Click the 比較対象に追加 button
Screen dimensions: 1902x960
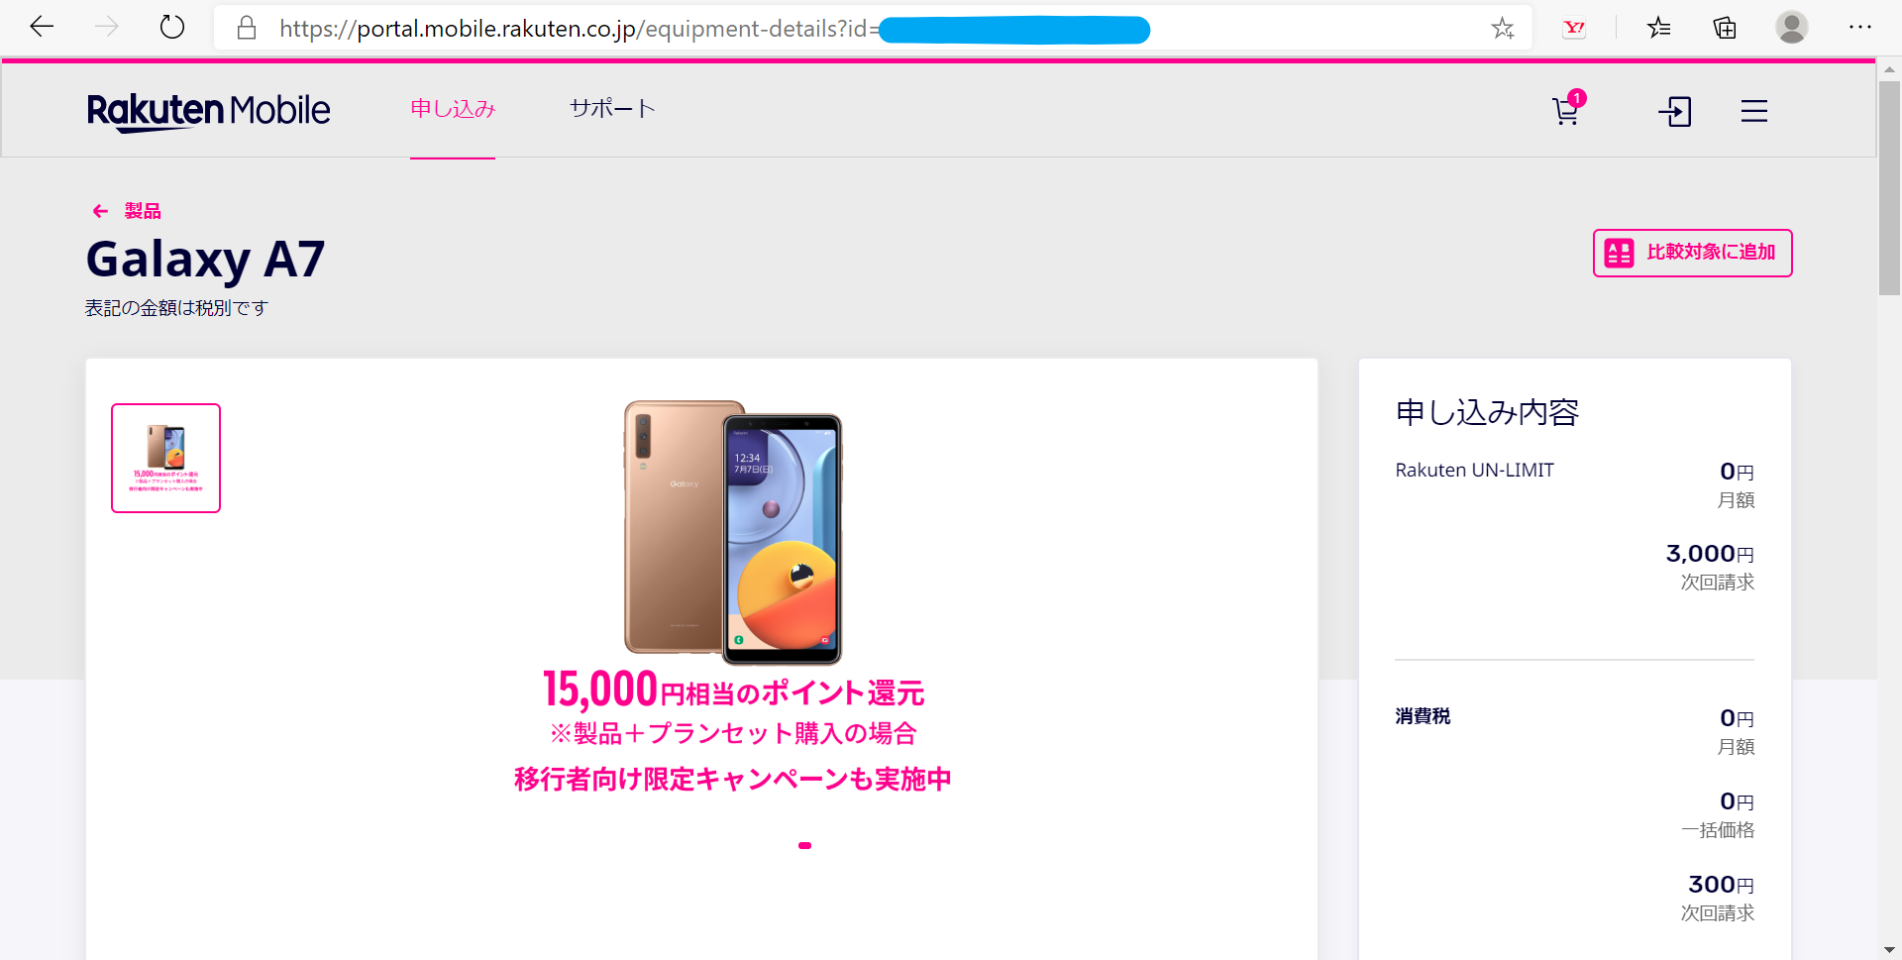(1692, 253)
